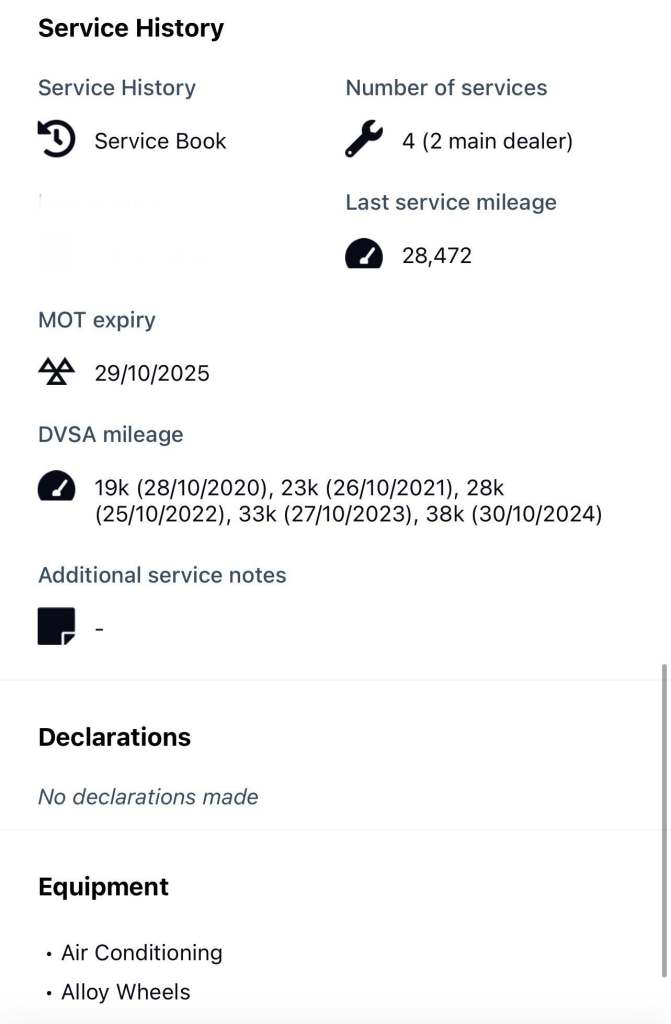Screen dimensions: 671x1024
Task: Click the DVSA mileage gauge icon
Action: point(56,488)
